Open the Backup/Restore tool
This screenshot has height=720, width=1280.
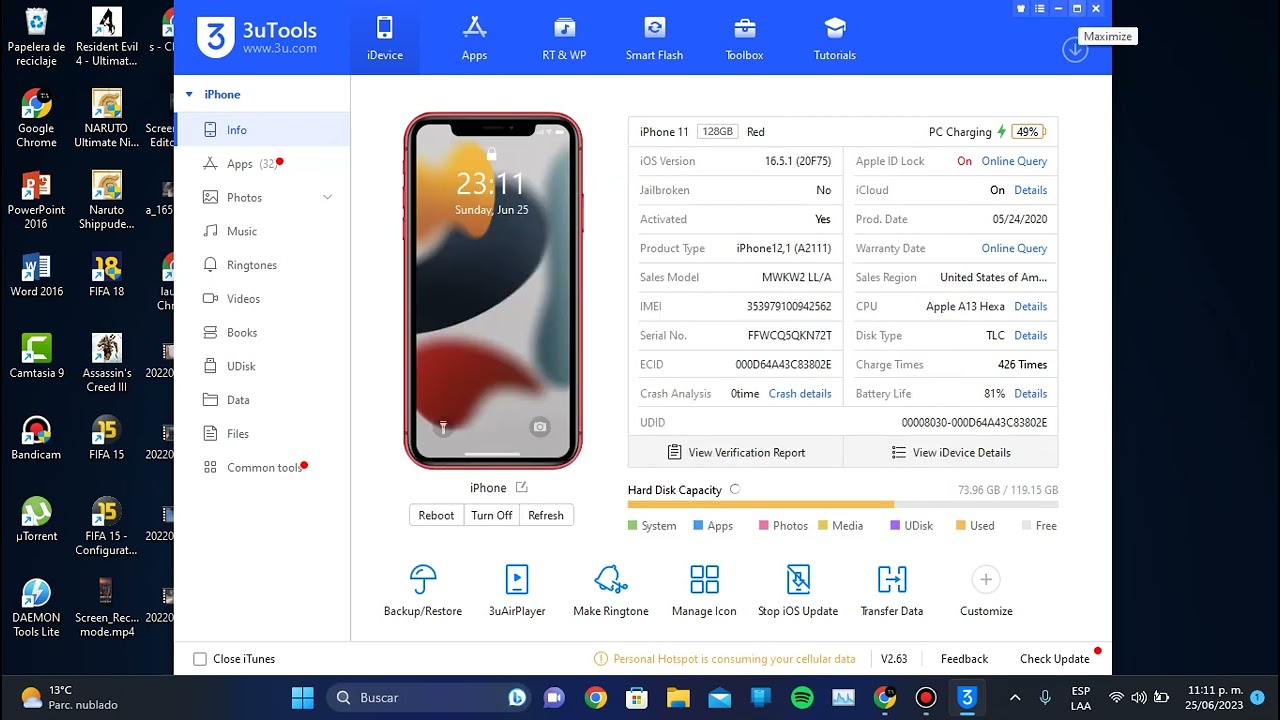[423, 590]
